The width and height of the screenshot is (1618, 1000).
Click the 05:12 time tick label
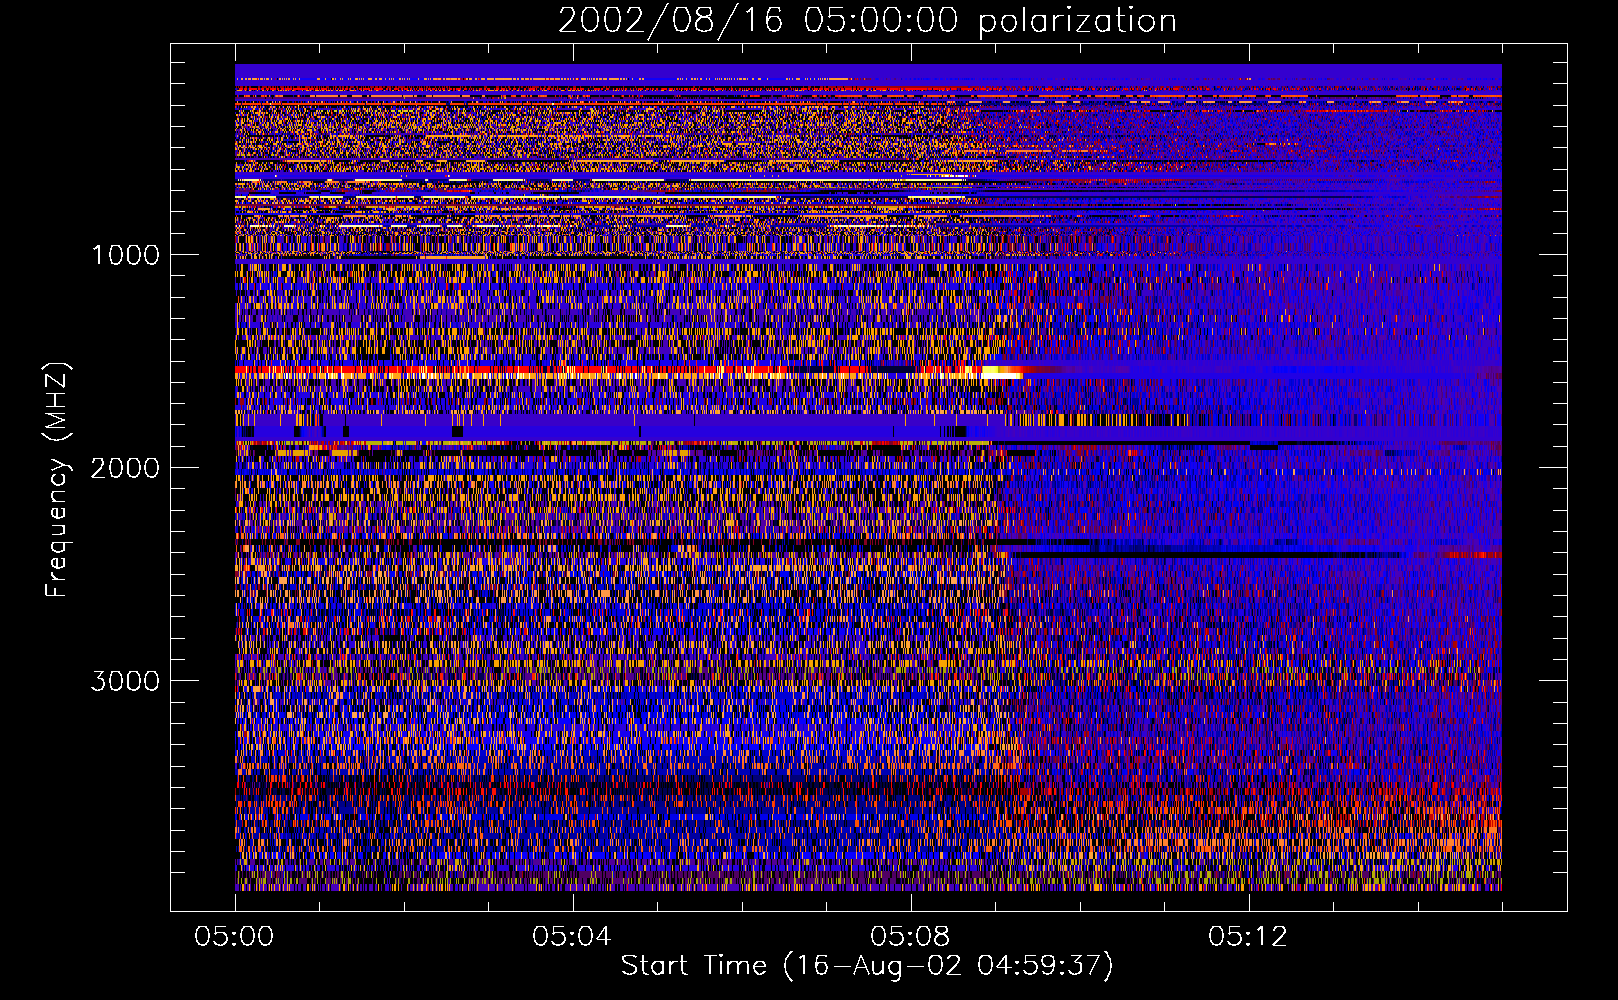click(1248, 937)
